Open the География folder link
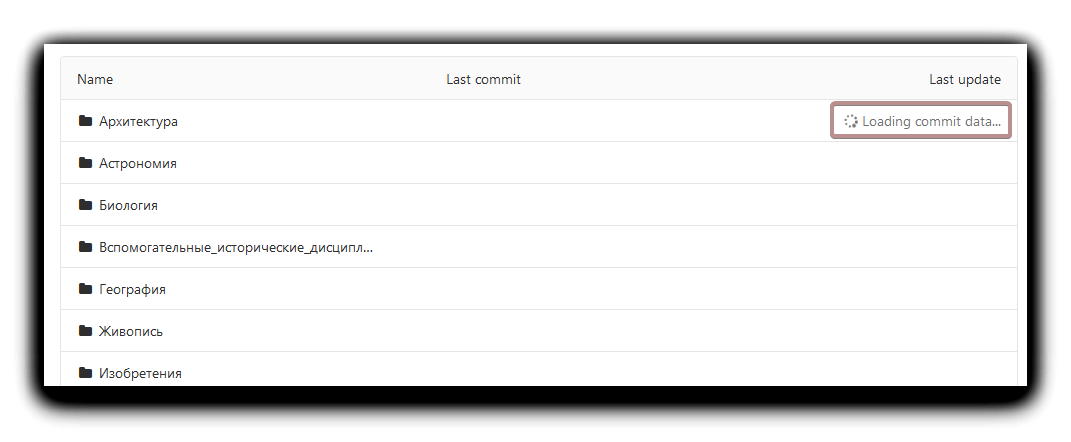Screen dimensions: 1071x442 tap(132, 289)
